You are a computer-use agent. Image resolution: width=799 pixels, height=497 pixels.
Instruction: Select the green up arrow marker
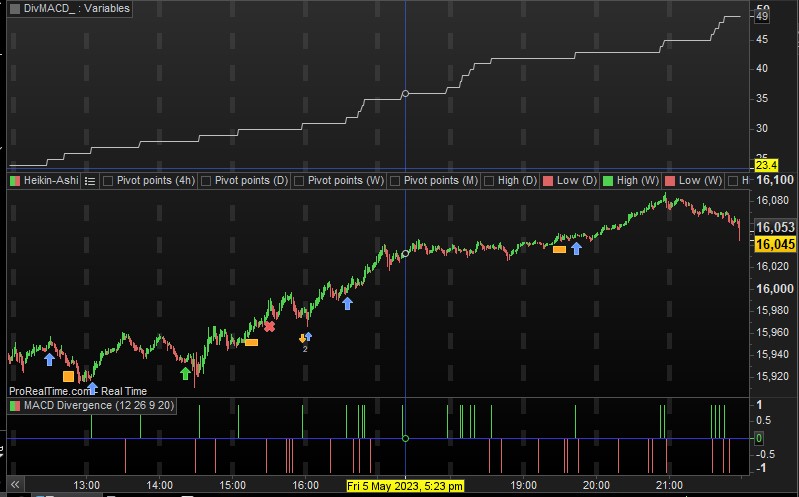(185, 373)
